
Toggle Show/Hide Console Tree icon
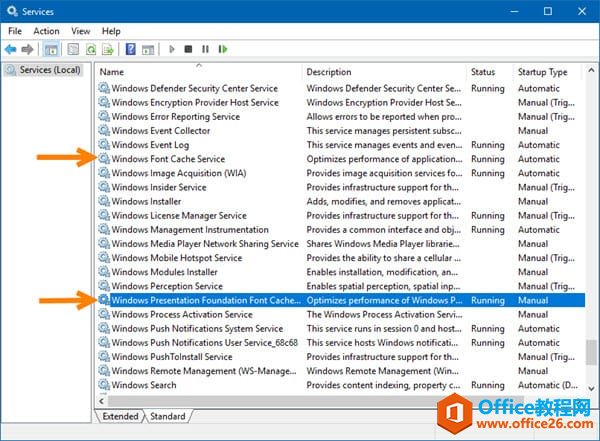click(x=51, y=49)
